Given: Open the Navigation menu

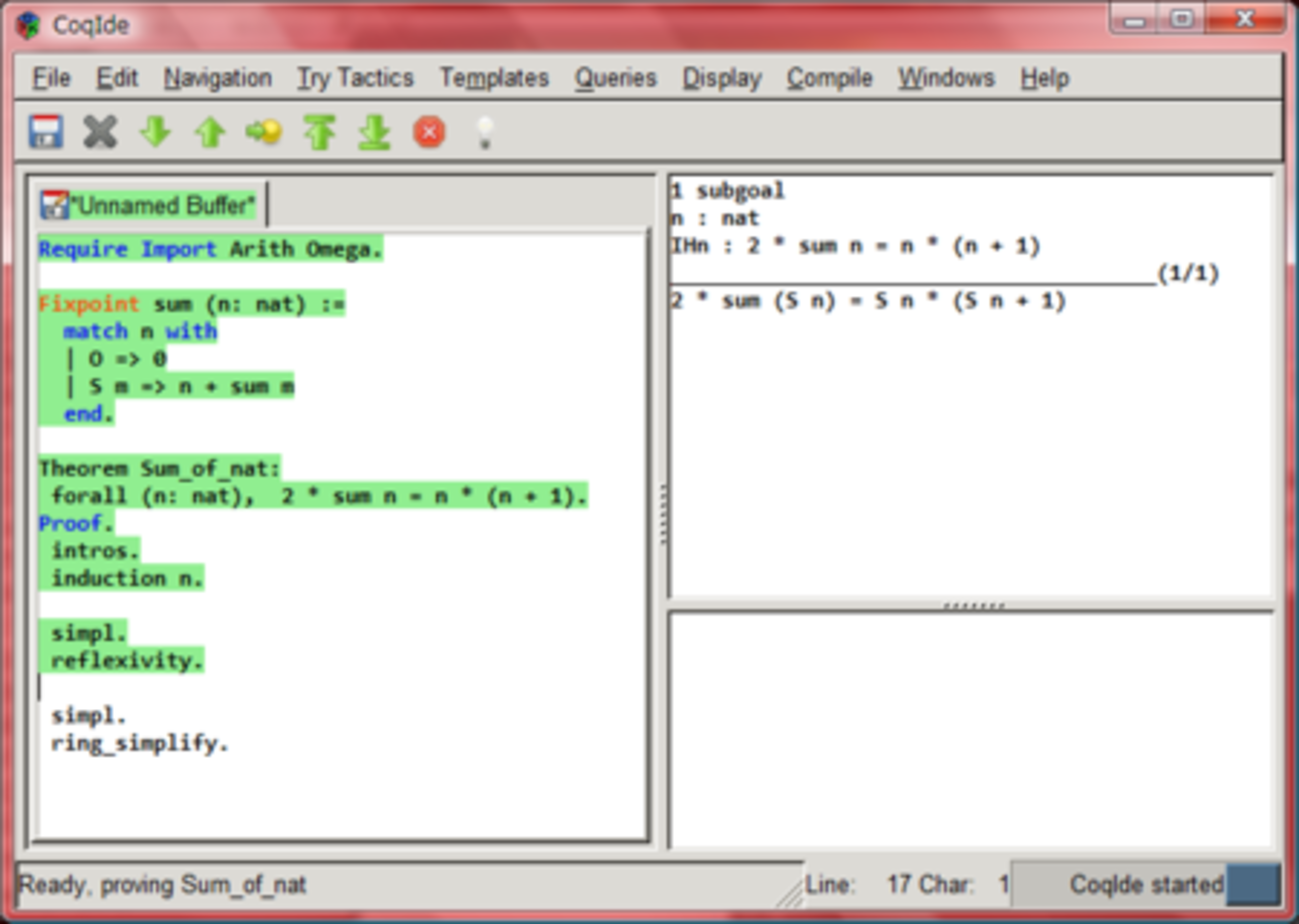Looking at the screenshot, I should coord(217,78).
